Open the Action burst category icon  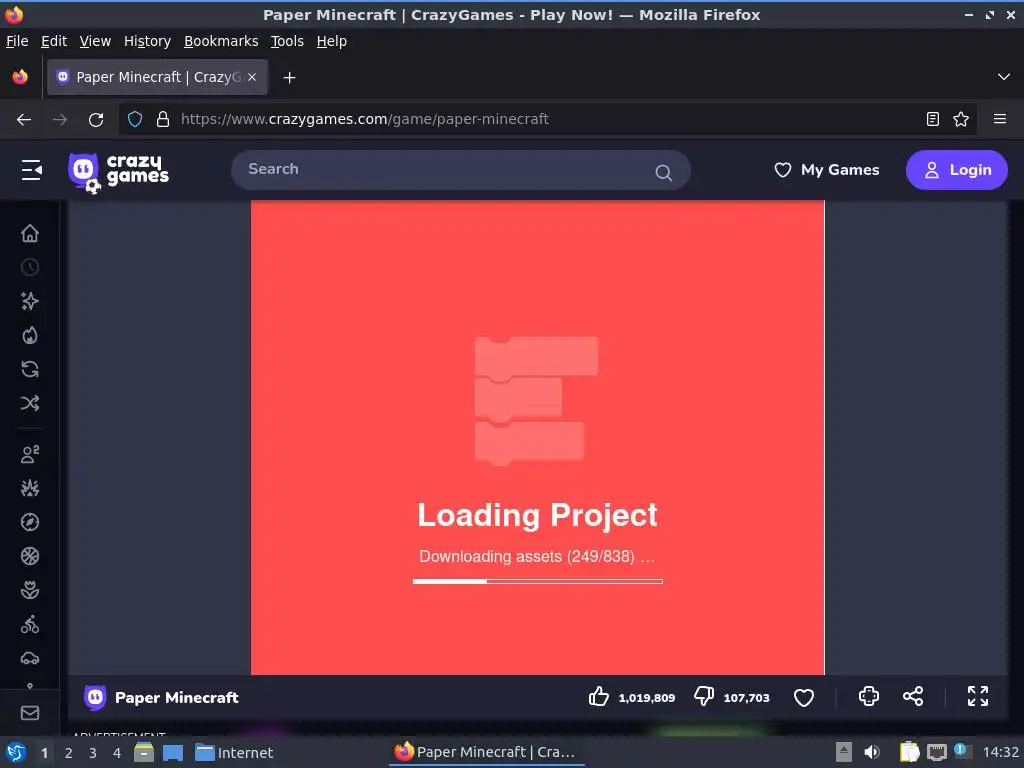[30, 488]
